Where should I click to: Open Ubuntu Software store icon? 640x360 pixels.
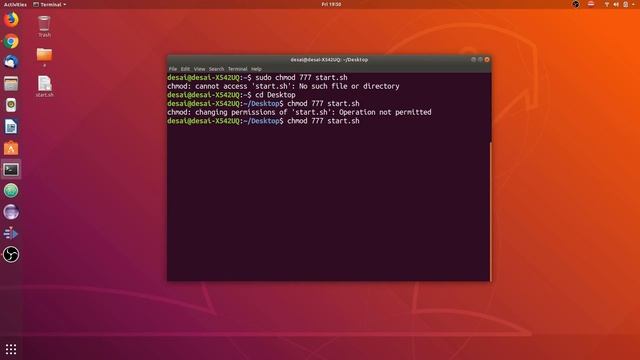click(11, 148)
